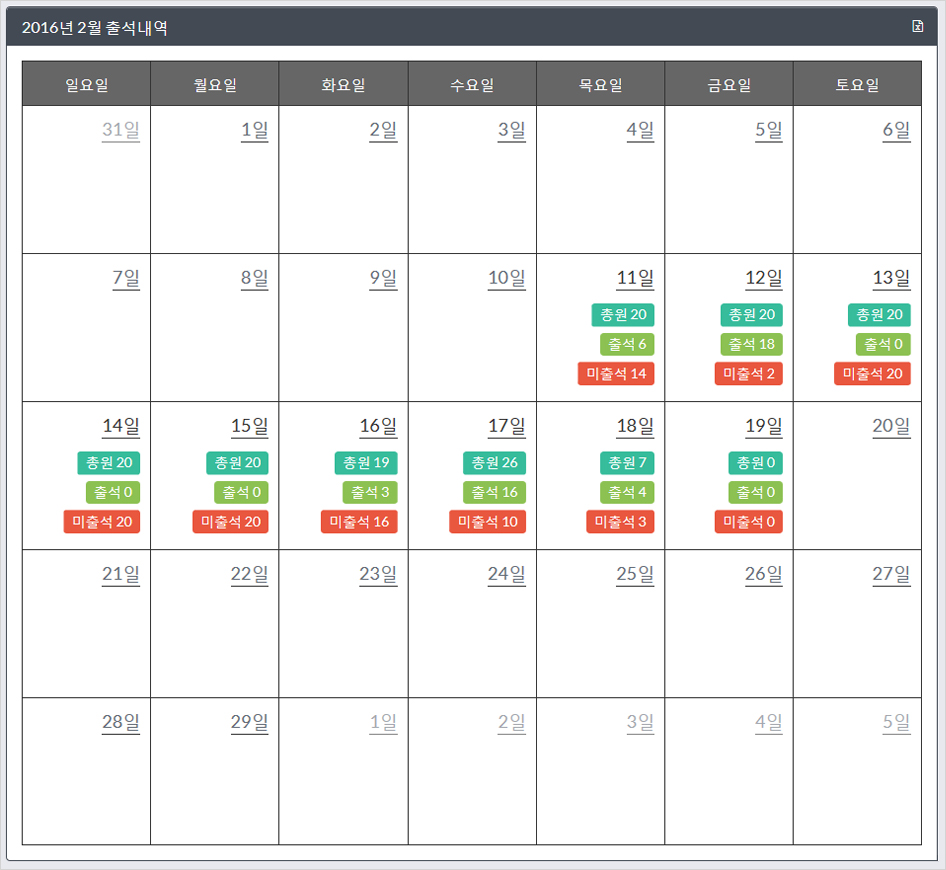Click the 총원 7 badge on 18일
946x870 pixels.
tap(627, 463)
